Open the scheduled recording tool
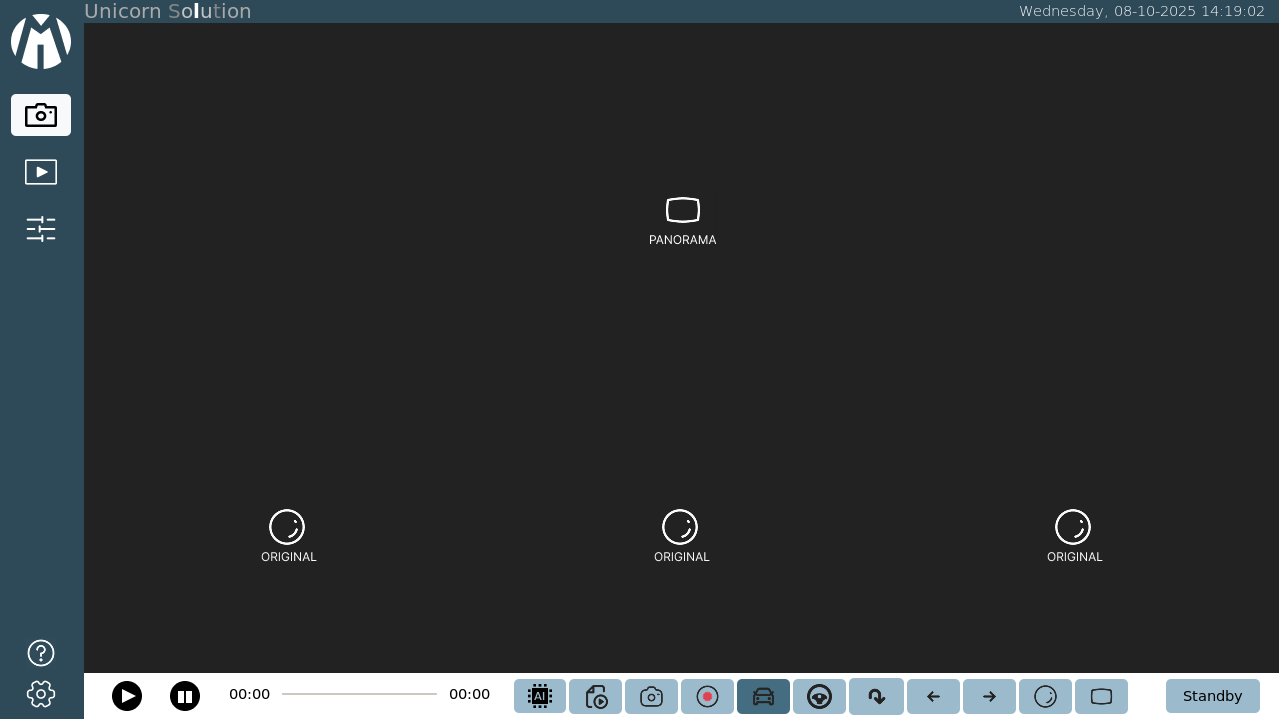 [595, 696]
